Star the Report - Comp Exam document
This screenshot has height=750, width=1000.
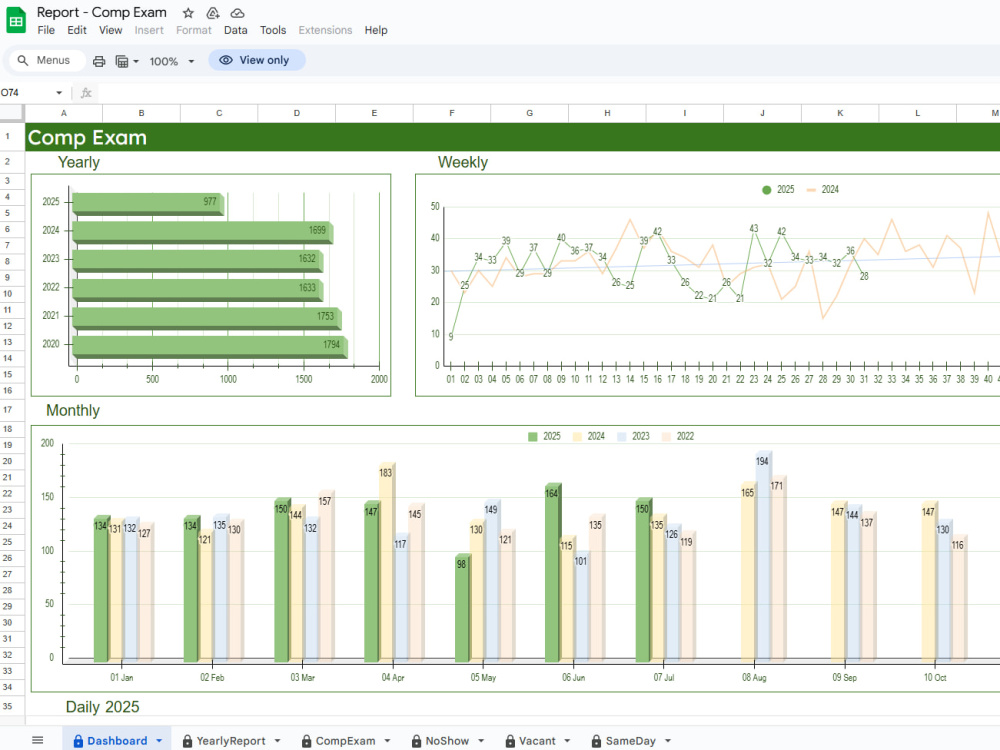(x=188, y=13)
